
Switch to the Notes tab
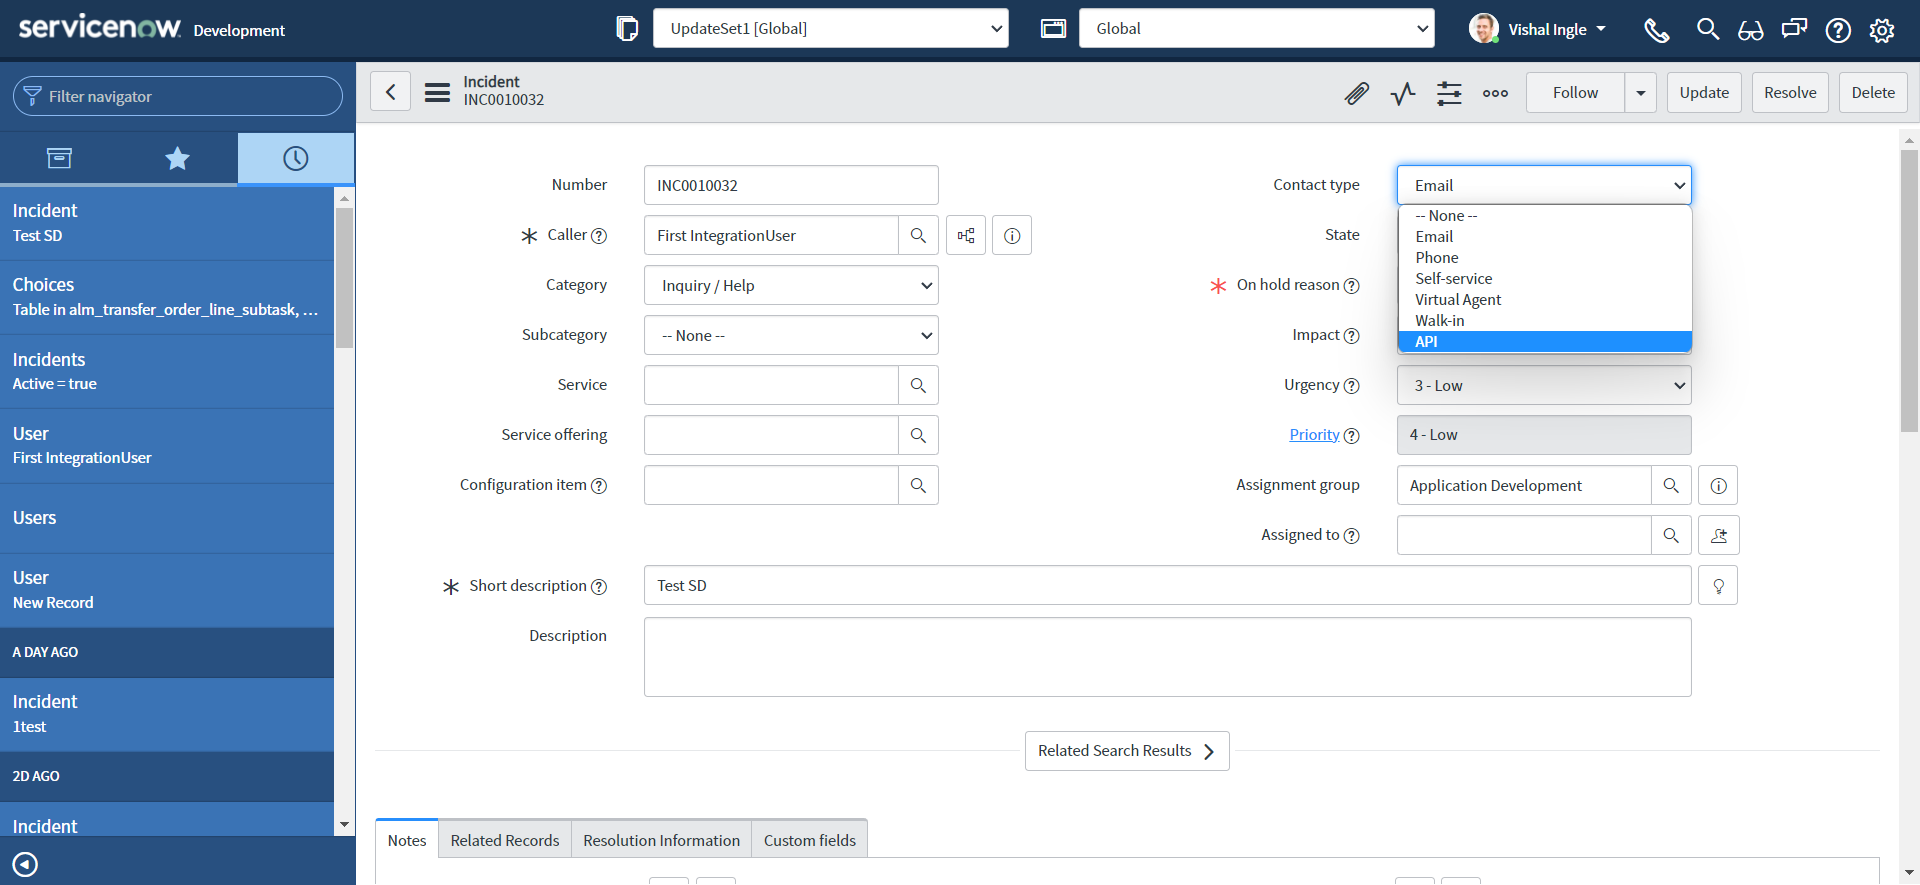coord(407,840)
